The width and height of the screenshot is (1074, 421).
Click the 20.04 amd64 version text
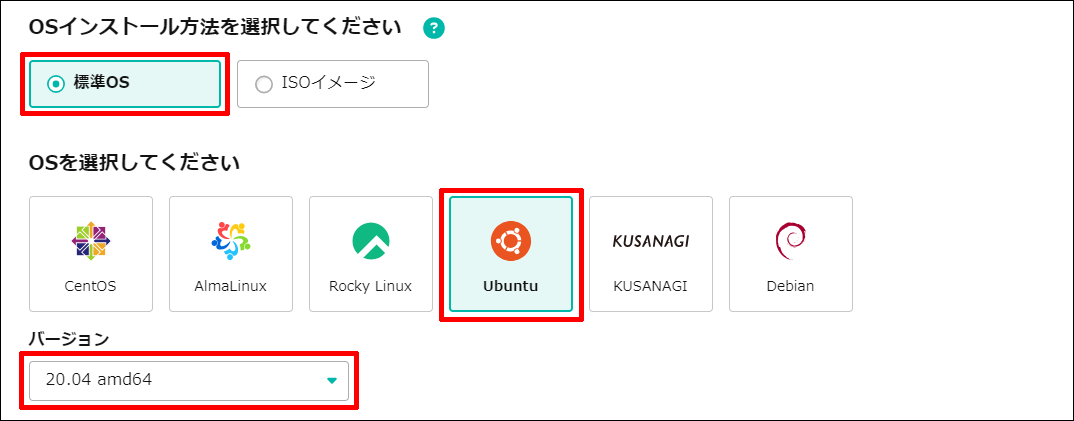(99, 379)
